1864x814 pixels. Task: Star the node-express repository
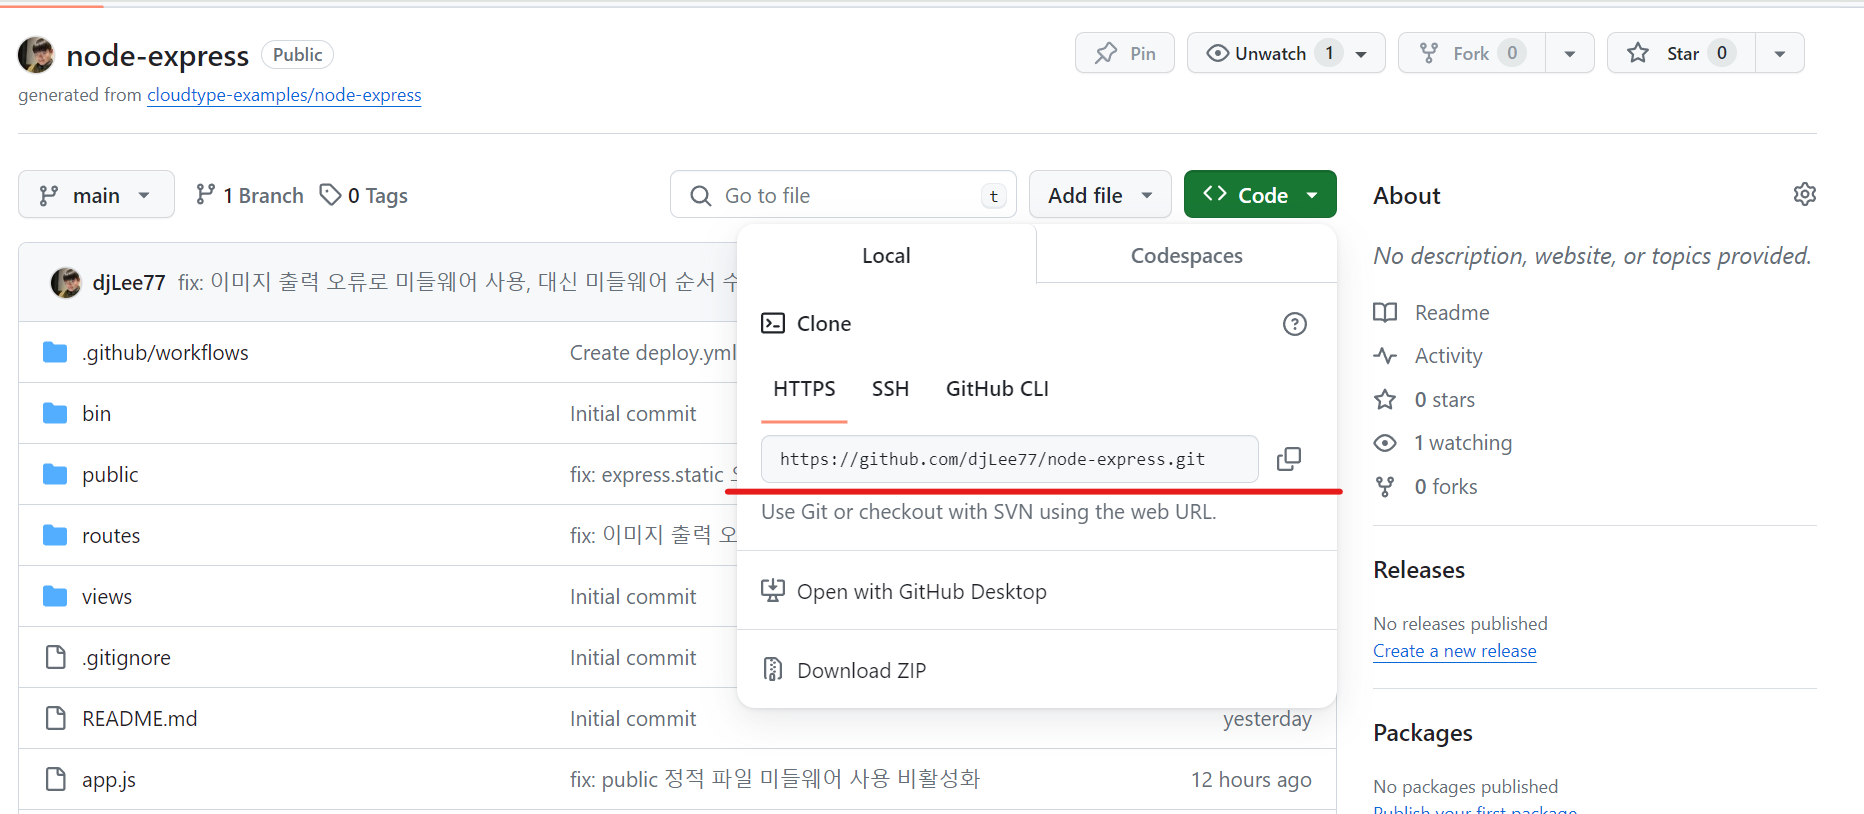(1681, 53)
